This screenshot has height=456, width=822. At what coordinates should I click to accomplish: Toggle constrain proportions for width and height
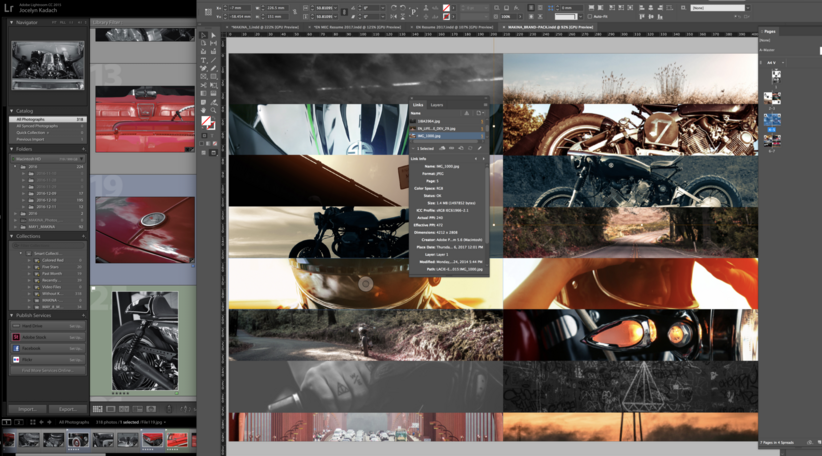[295, 12]
